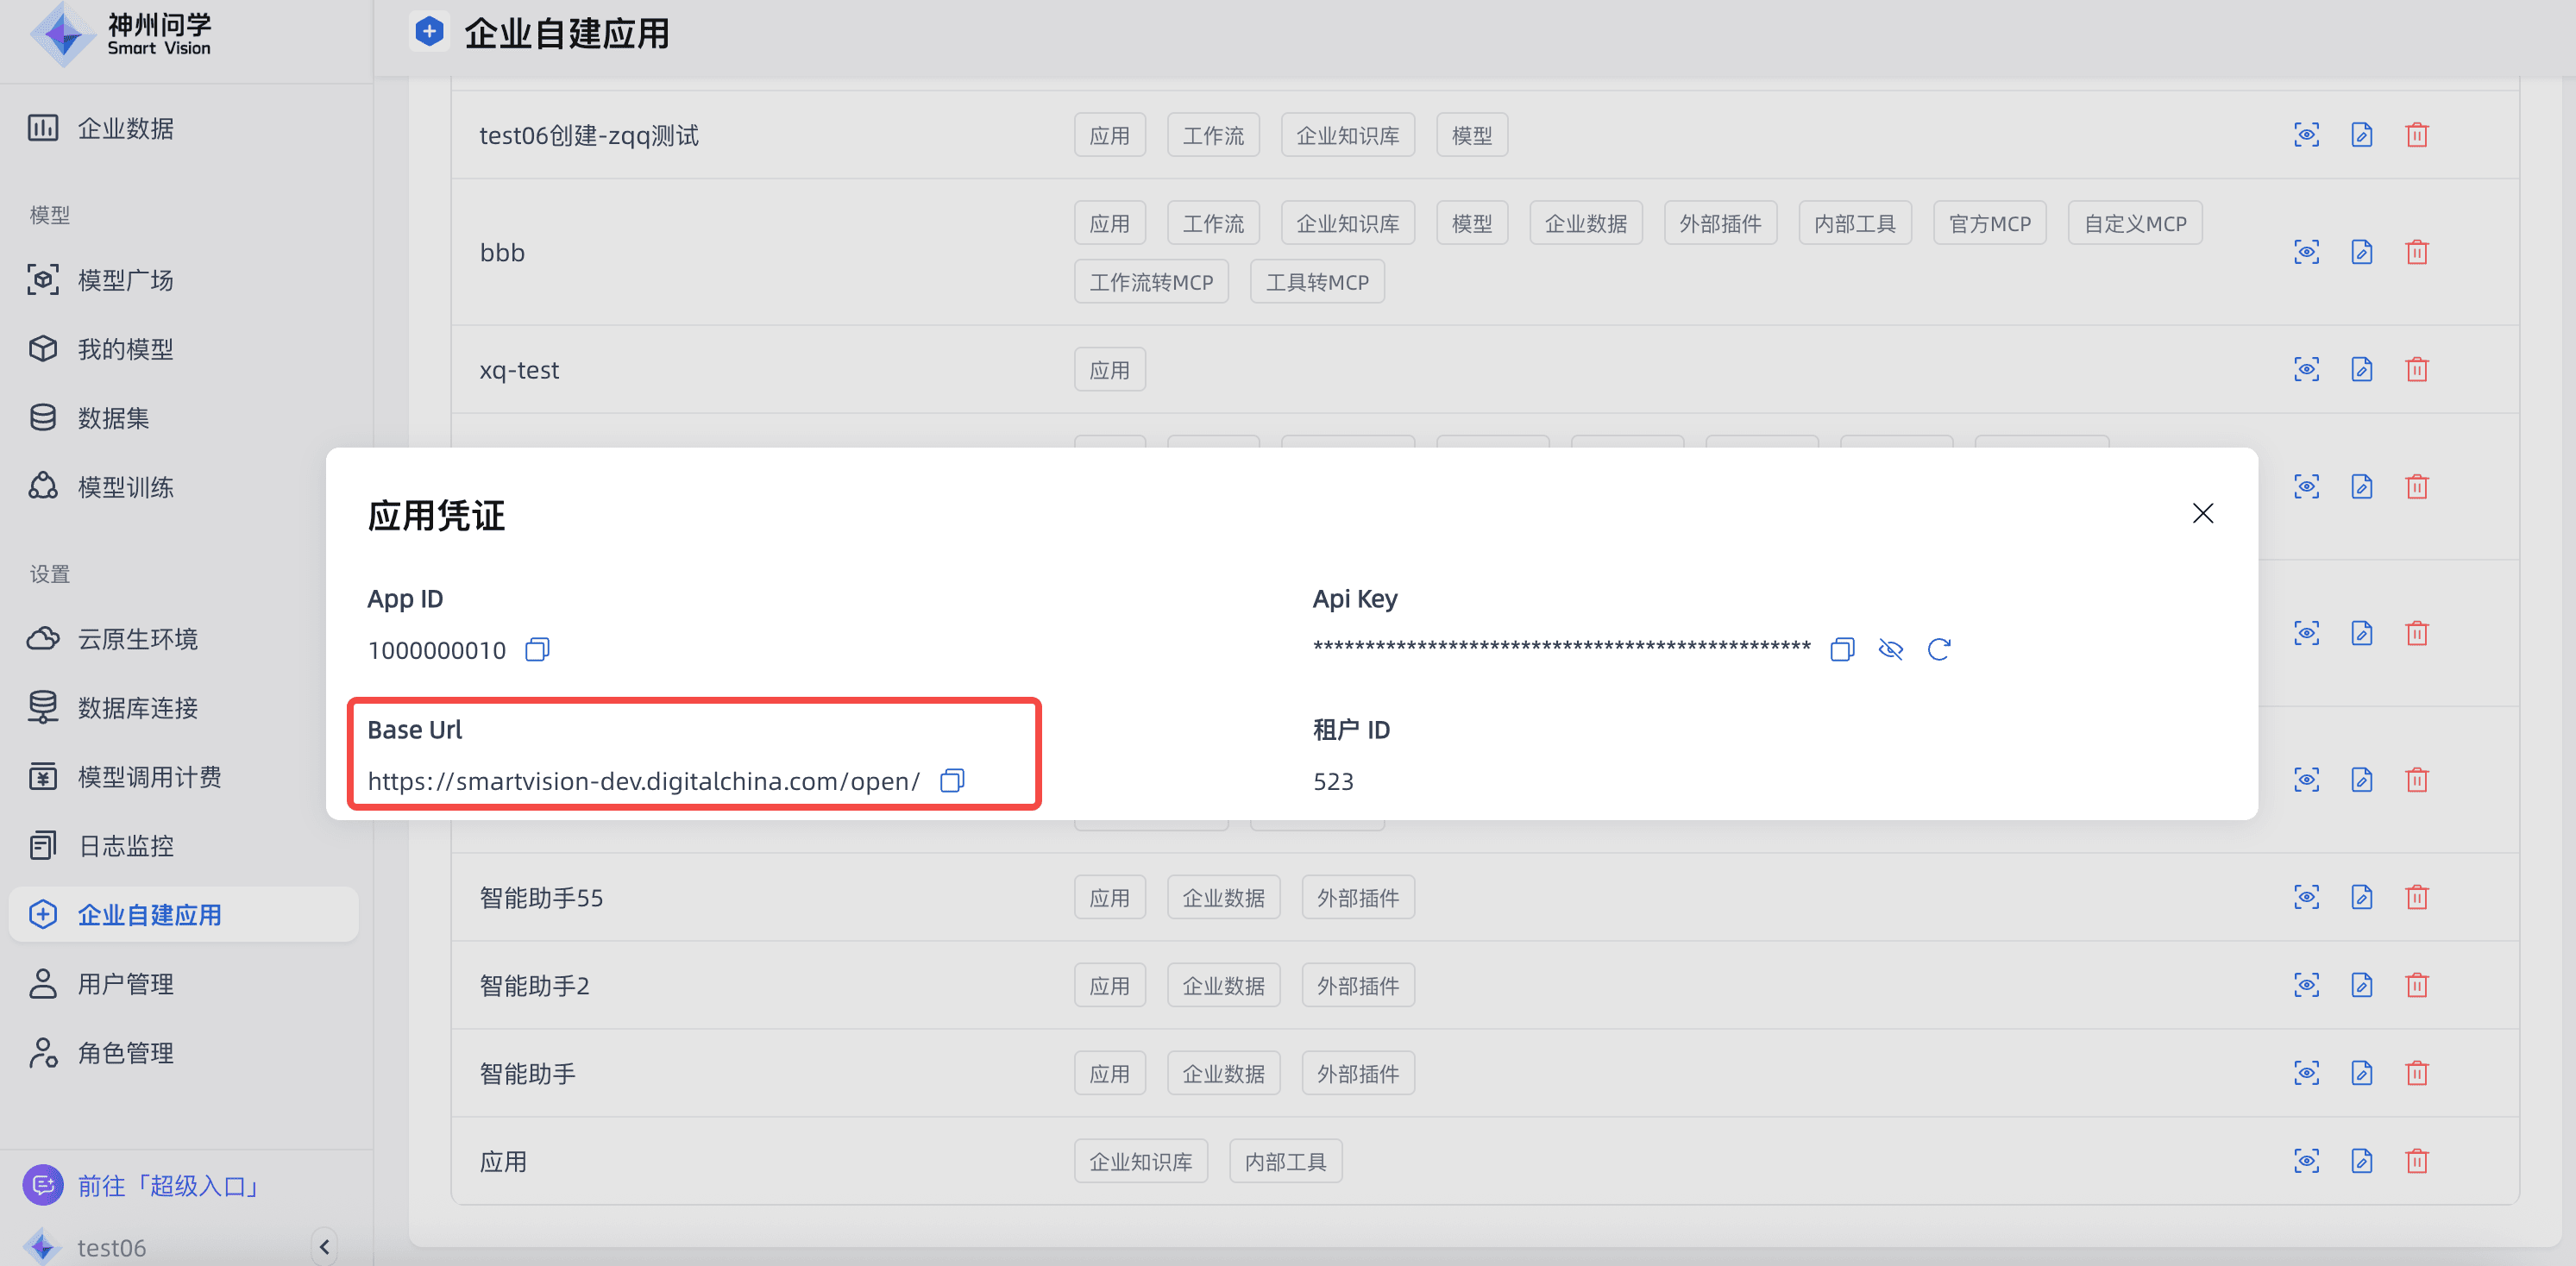Open 角色管理
2576x1266 pixels.
[125, 1051]
